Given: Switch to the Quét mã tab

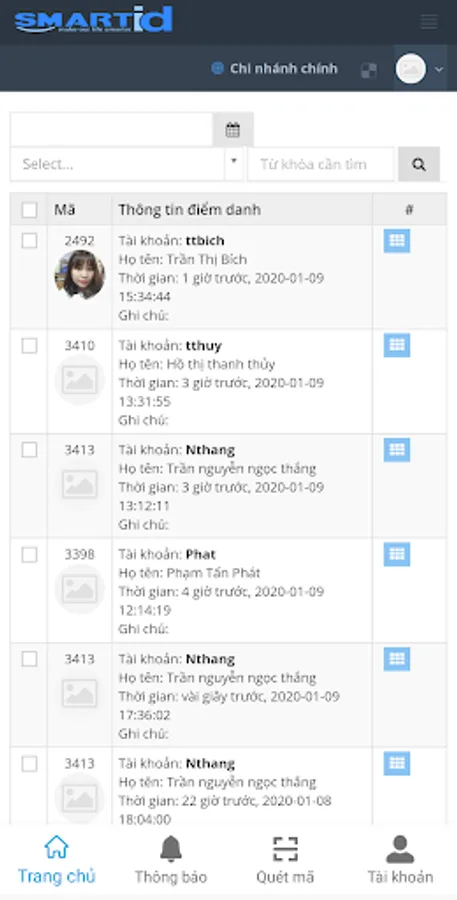Looking at the screenshot, I should (285, 860).
